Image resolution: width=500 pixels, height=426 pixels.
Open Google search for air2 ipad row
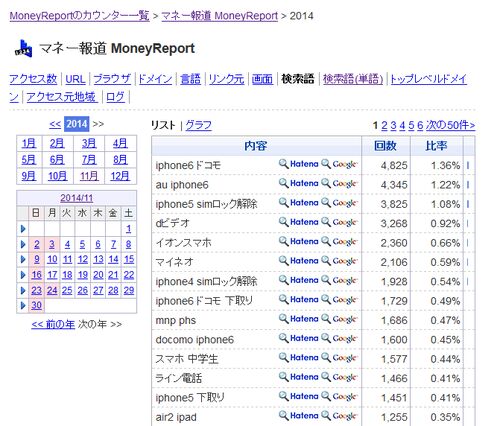pos(340,416)
